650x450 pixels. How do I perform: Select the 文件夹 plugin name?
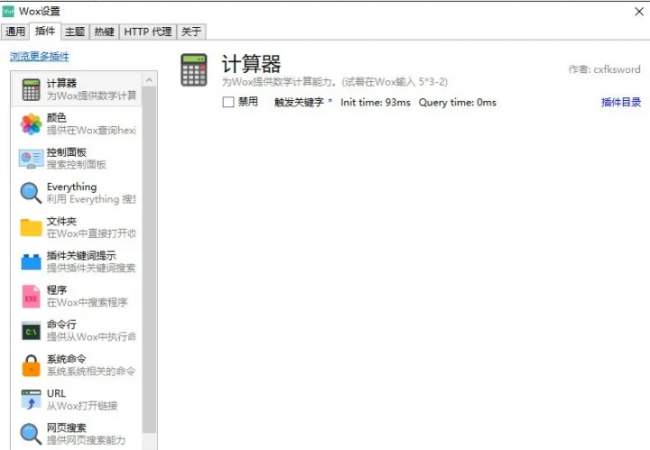tap(61, 221)
